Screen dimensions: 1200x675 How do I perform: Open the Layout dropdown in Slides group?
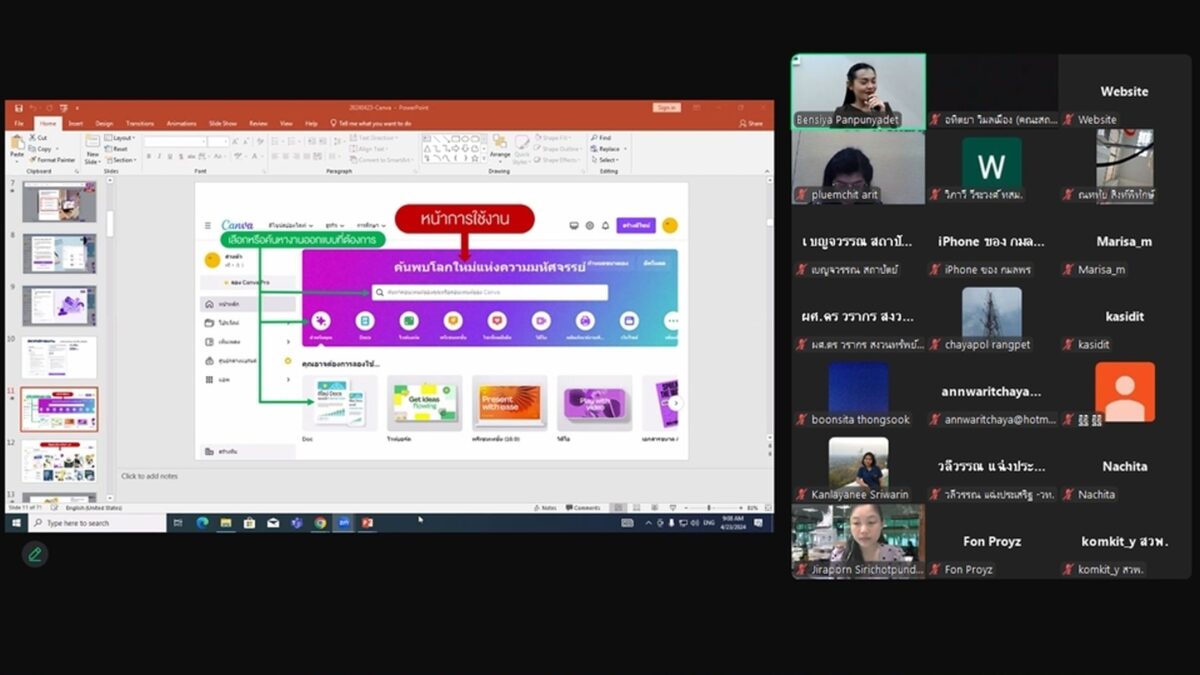pyautogui.click(x=120, y=138)
